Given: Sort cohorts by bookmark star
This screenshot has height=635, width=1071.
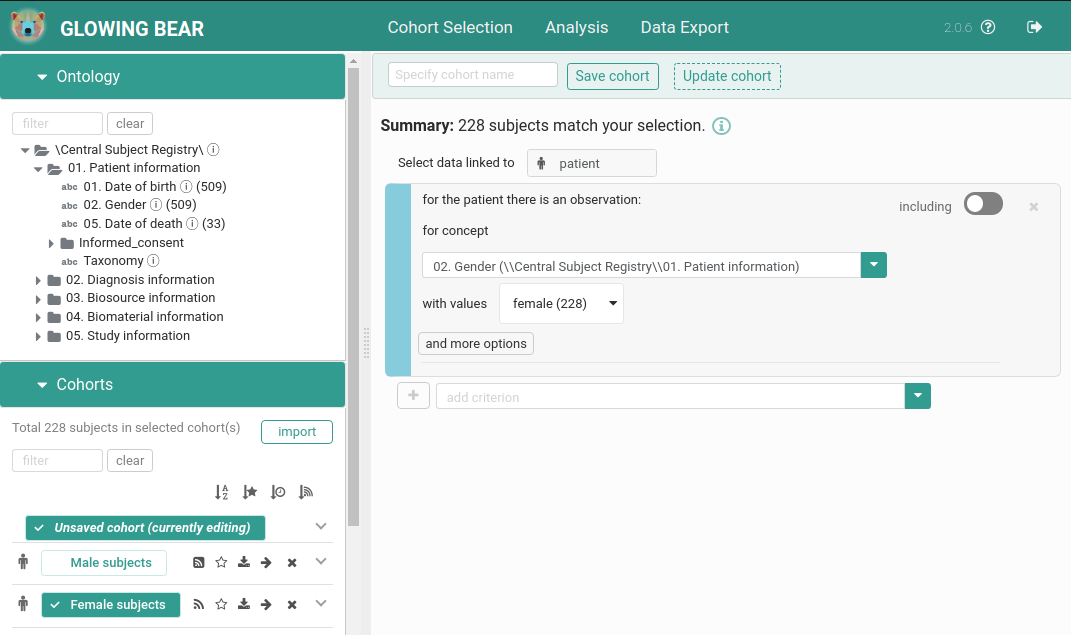Looking at the screenshot, I should tap(249, 492).
